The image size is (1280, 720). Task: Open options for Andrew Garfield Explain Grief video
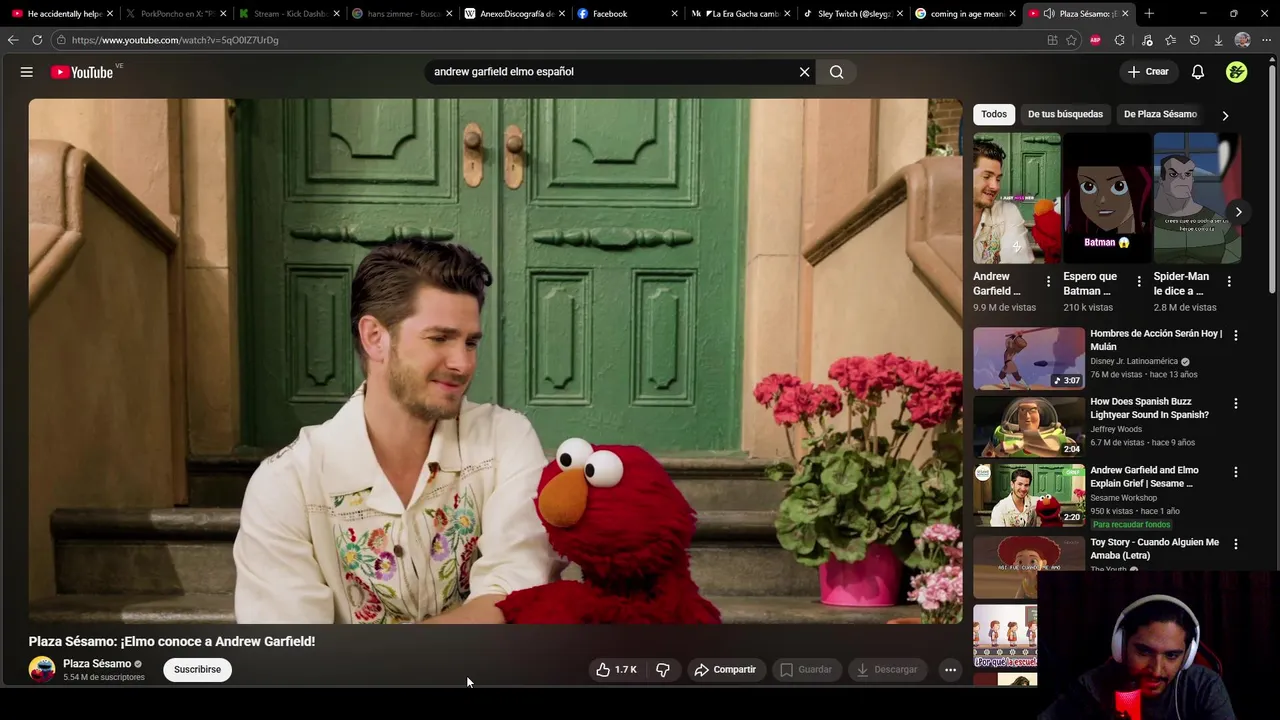(1236, 472)
